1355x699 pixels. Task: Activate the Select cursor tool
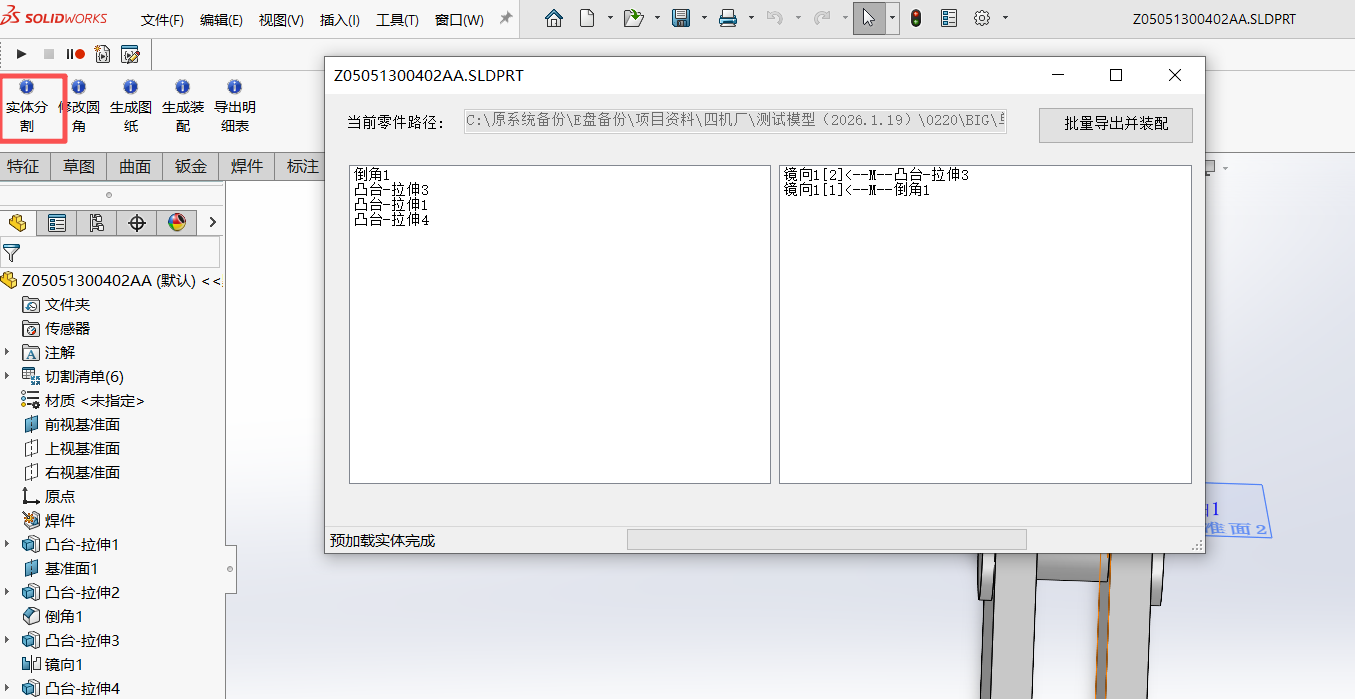pyautogui.click(x=868, y=18)
